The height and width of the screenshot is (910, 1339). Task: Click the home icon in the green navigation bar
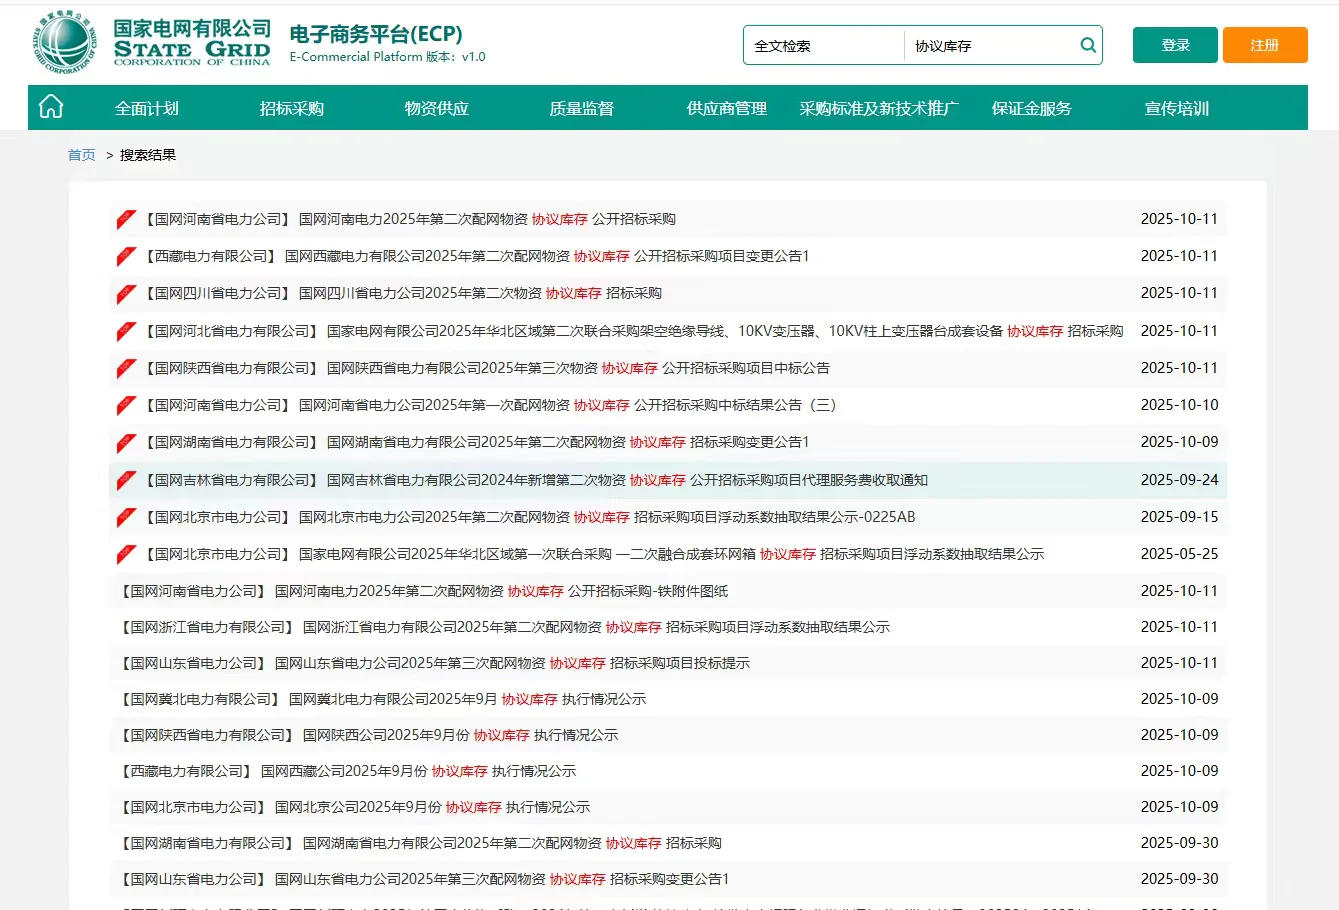pyautogui.click(x=49, y=106)
